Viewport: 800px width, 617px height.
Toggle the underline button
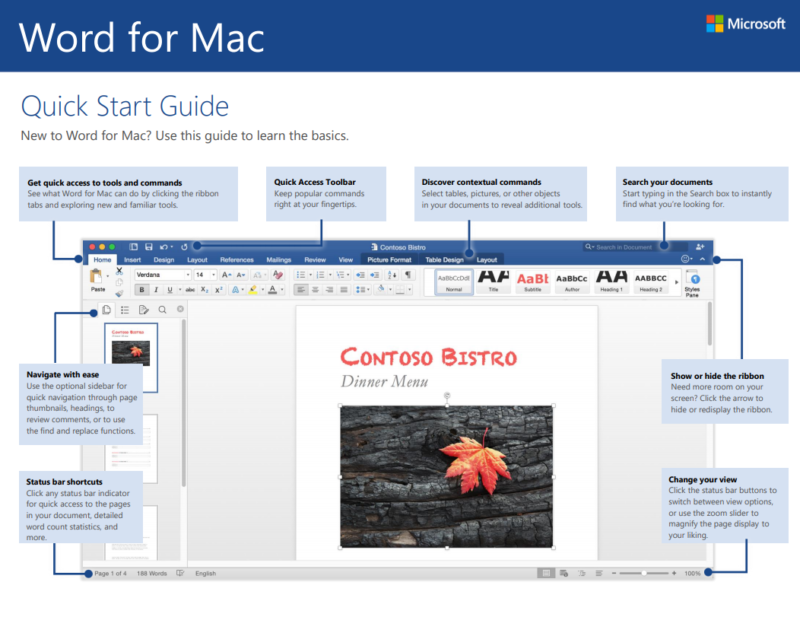[168, 289]
